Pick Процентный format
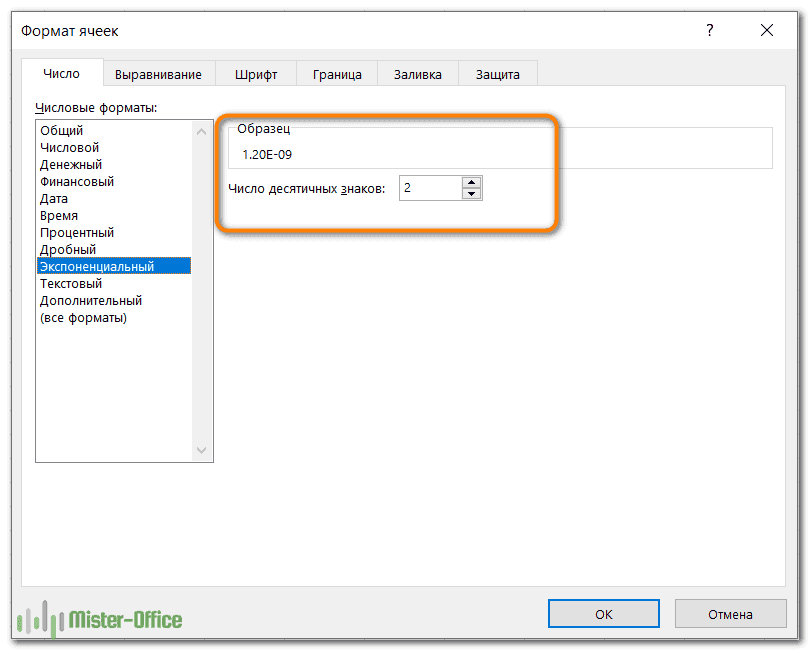 (114, 232)
